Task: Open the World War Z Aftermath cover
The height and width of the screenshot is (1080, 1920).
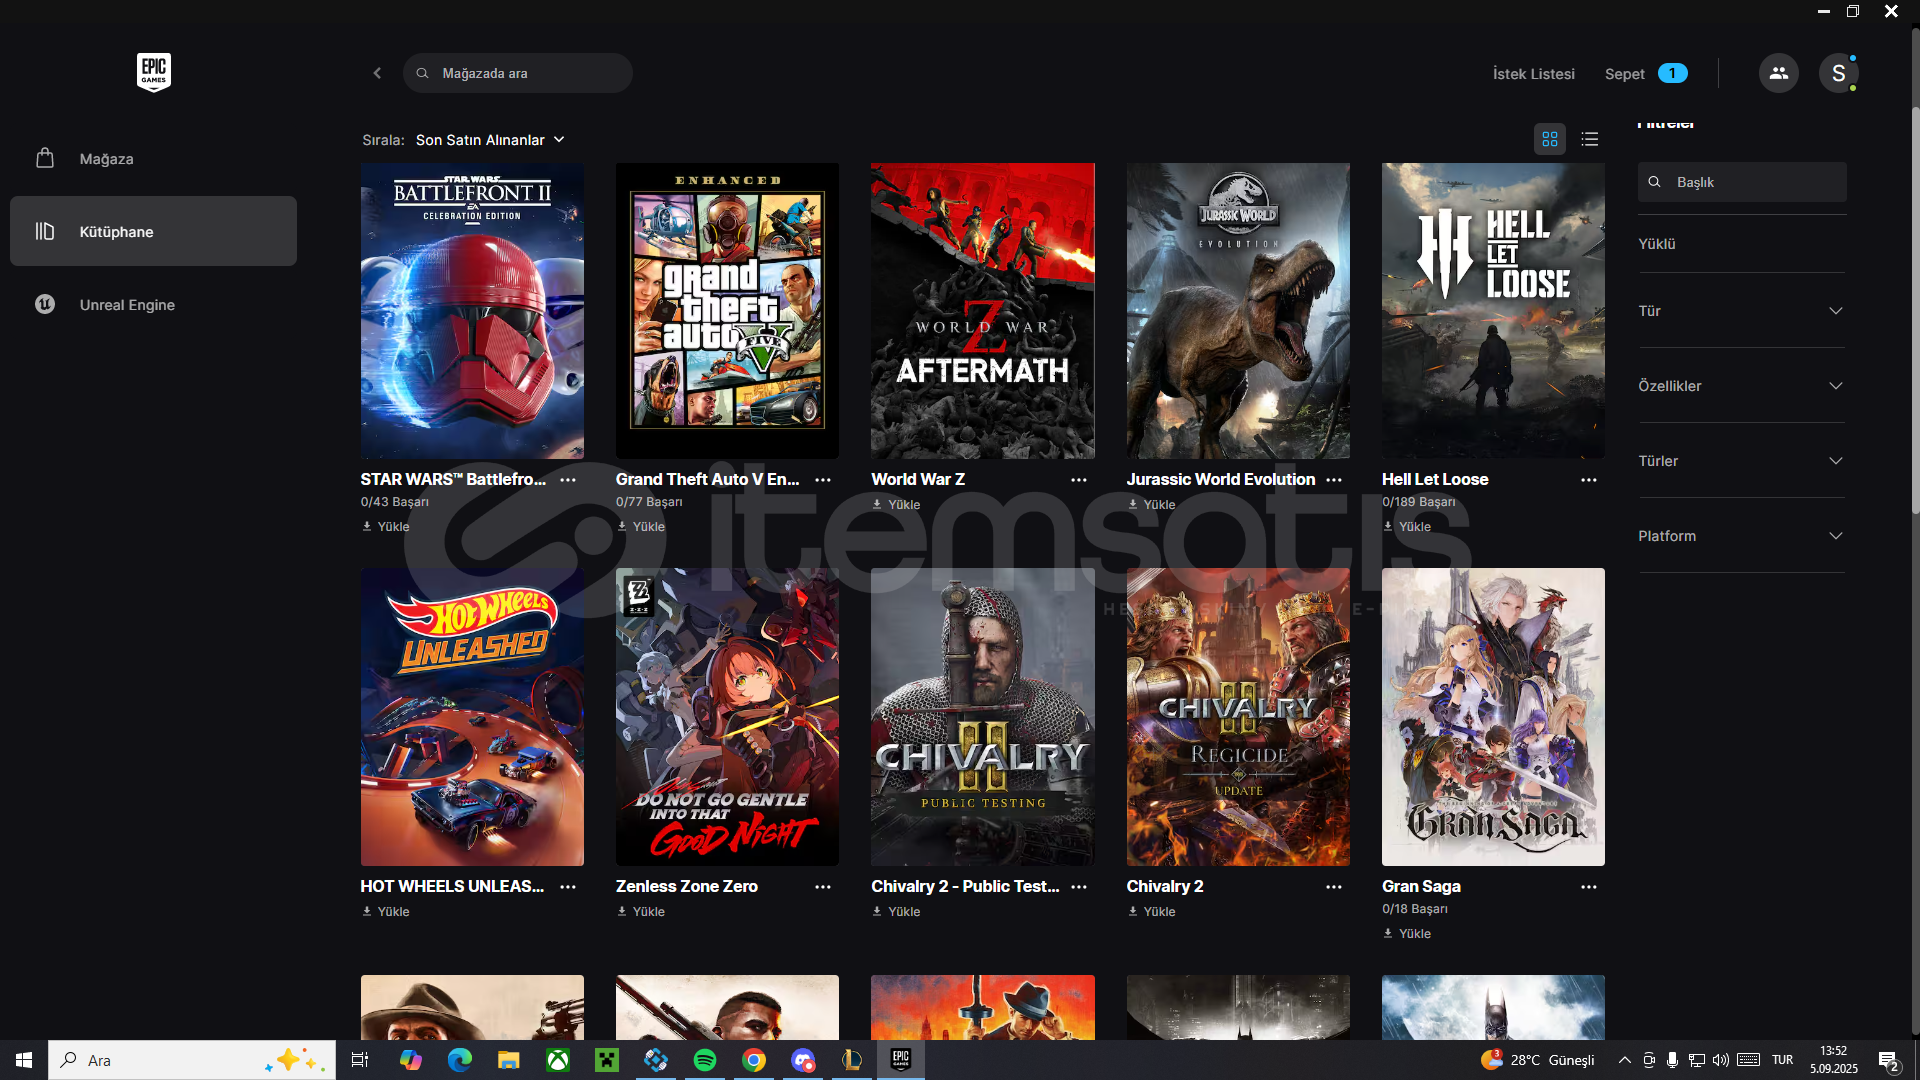Action: point(983,311)
